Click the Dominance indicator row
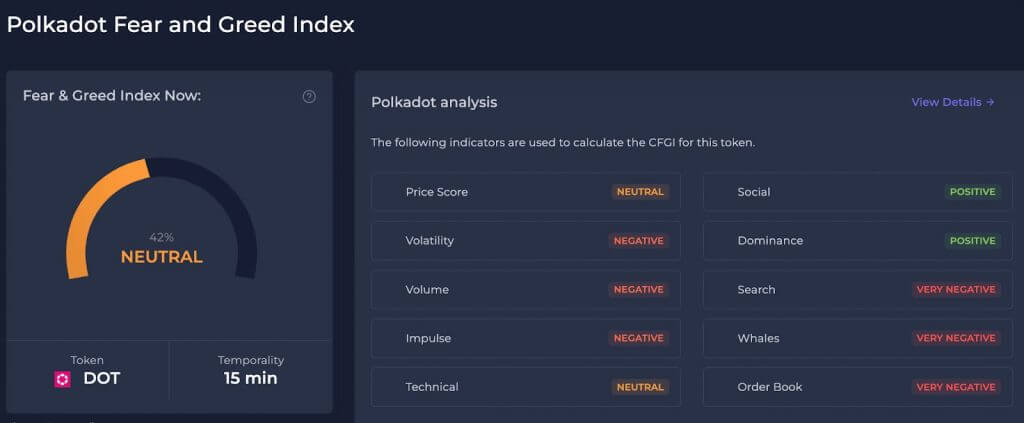This screenshot has height=423, width=1024. click(857, 241)
